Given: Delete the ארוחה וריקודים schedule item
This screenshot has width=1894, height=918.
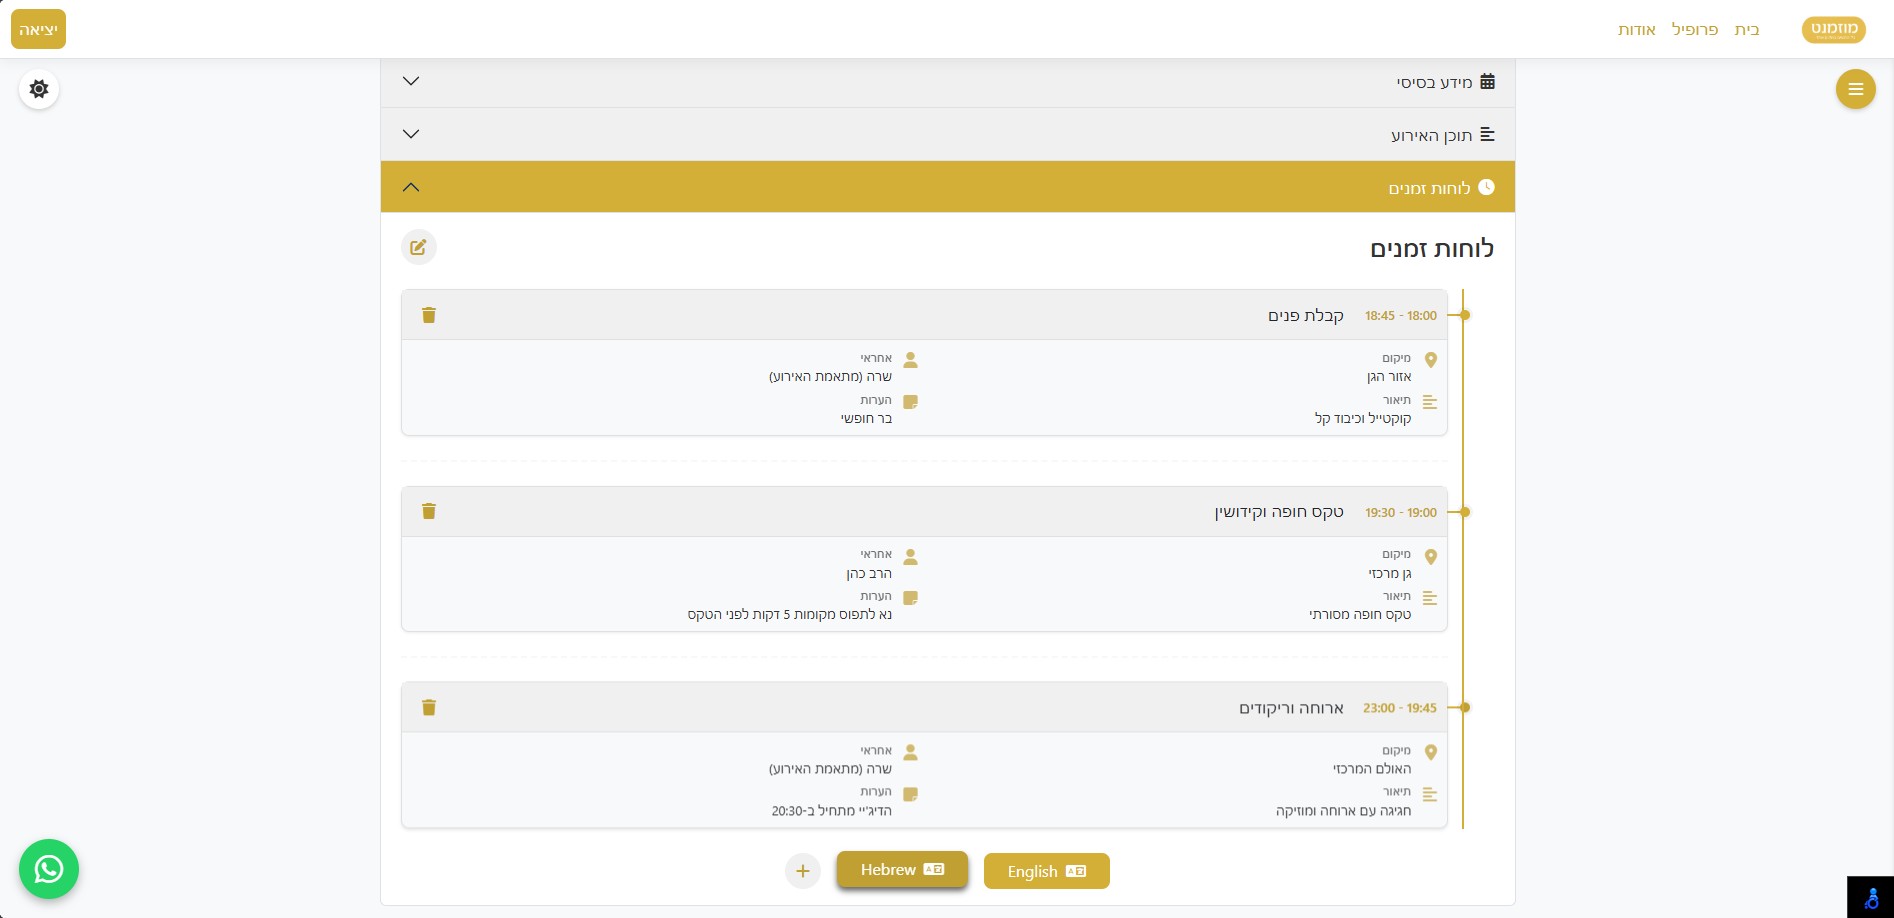Looking at the screenshot, I should coord(429,707).
